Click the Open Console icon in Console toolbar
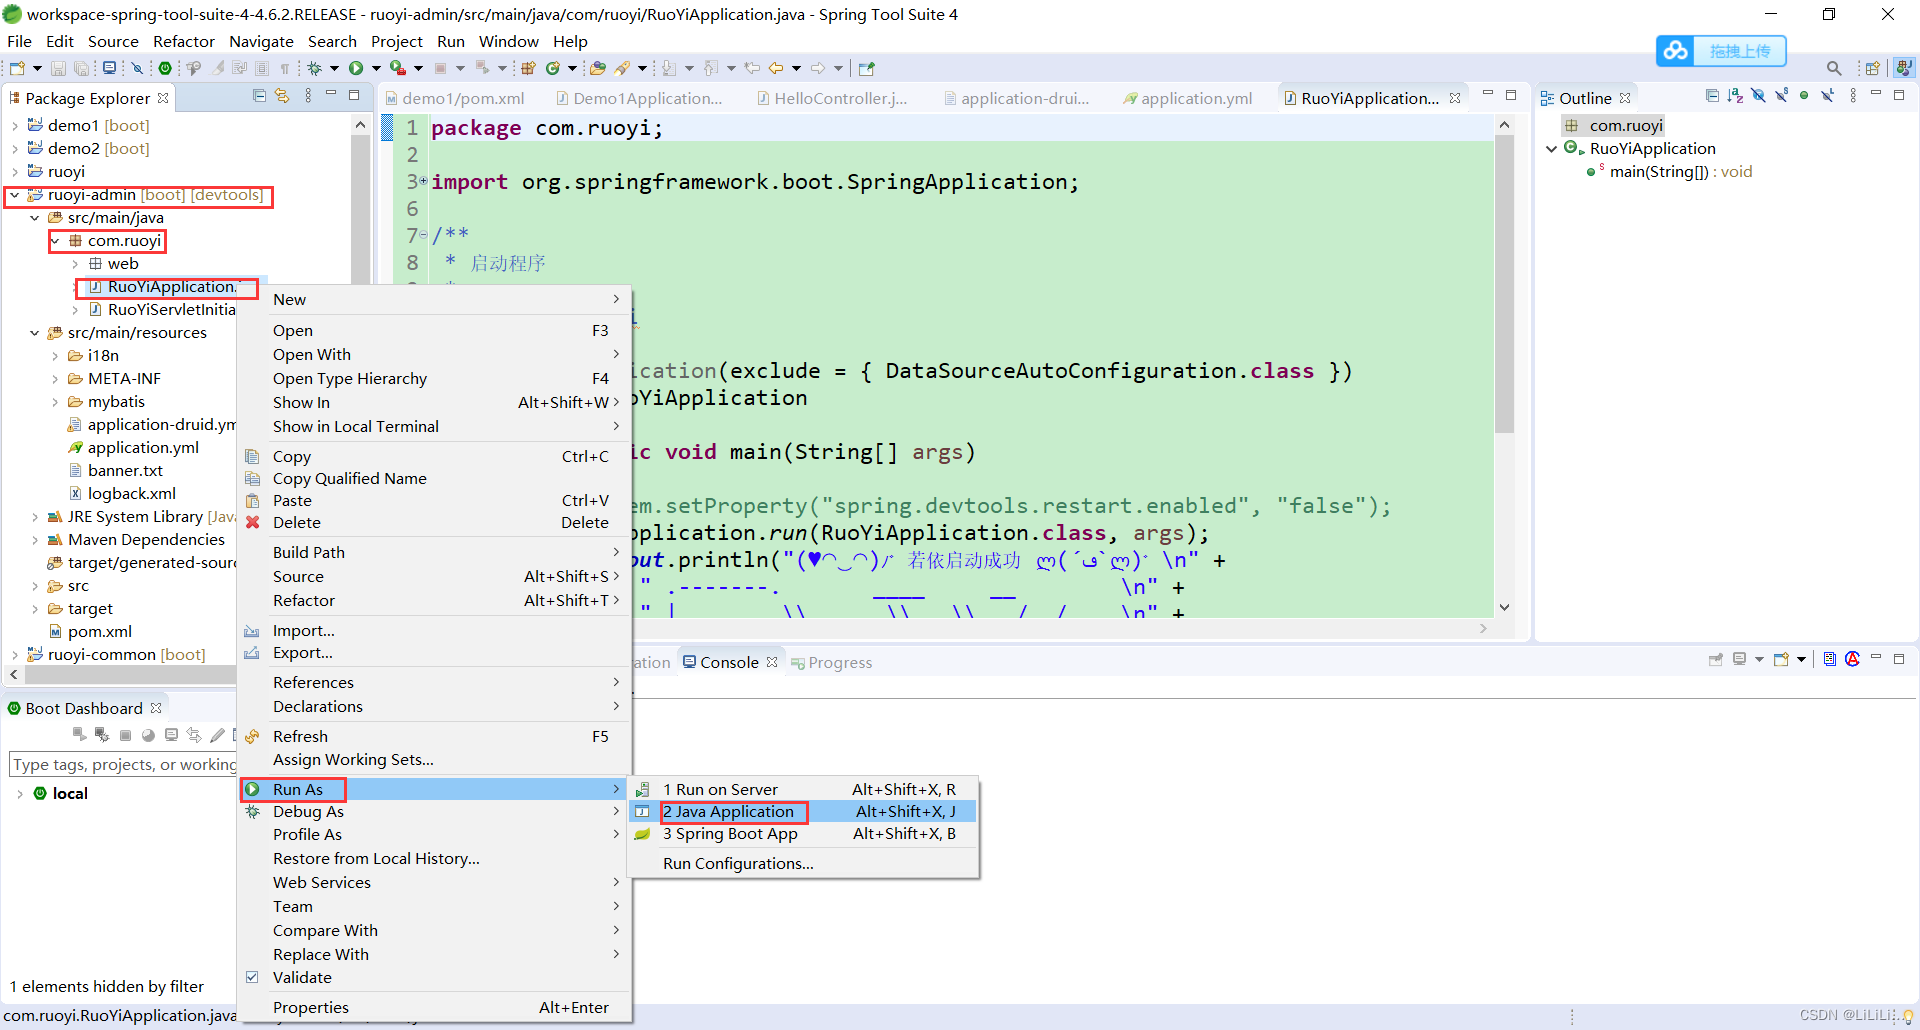 coord(1781,660)
